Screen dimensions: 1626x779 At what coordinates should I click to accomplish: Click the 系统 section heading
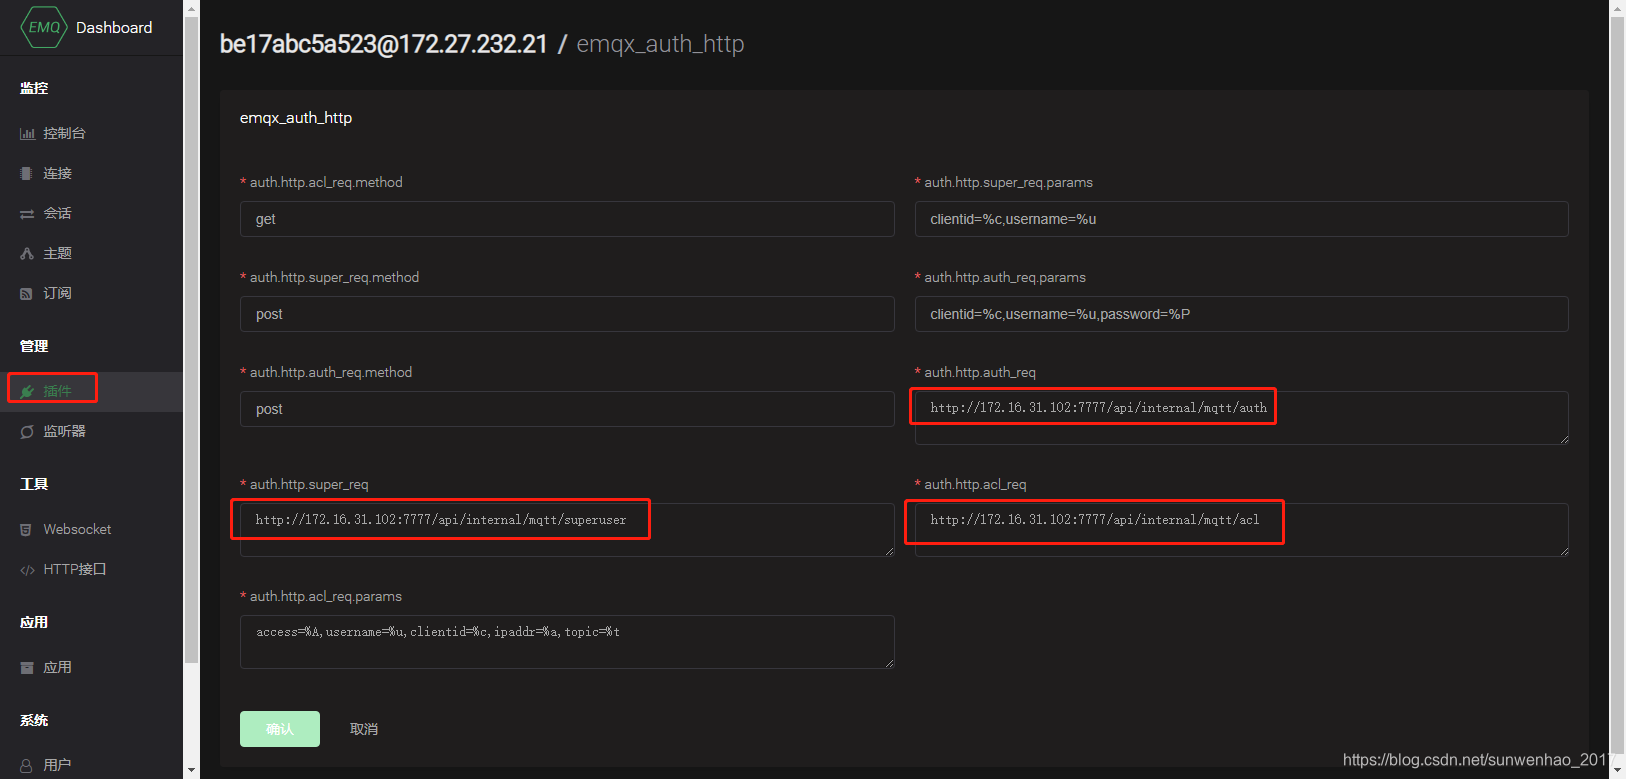click(34, 720)
